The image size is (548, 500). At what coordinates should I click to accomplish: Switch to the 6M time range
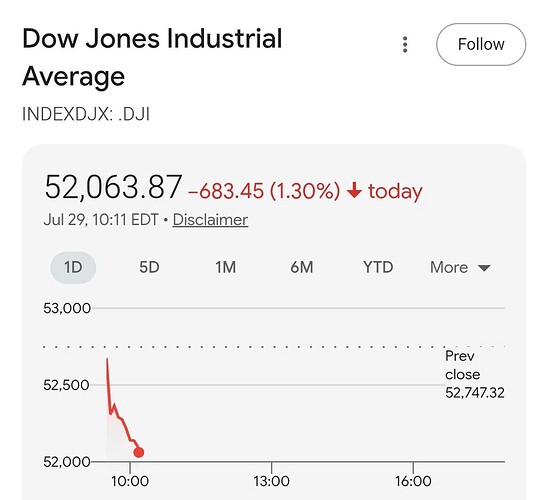tap(302, 267)
